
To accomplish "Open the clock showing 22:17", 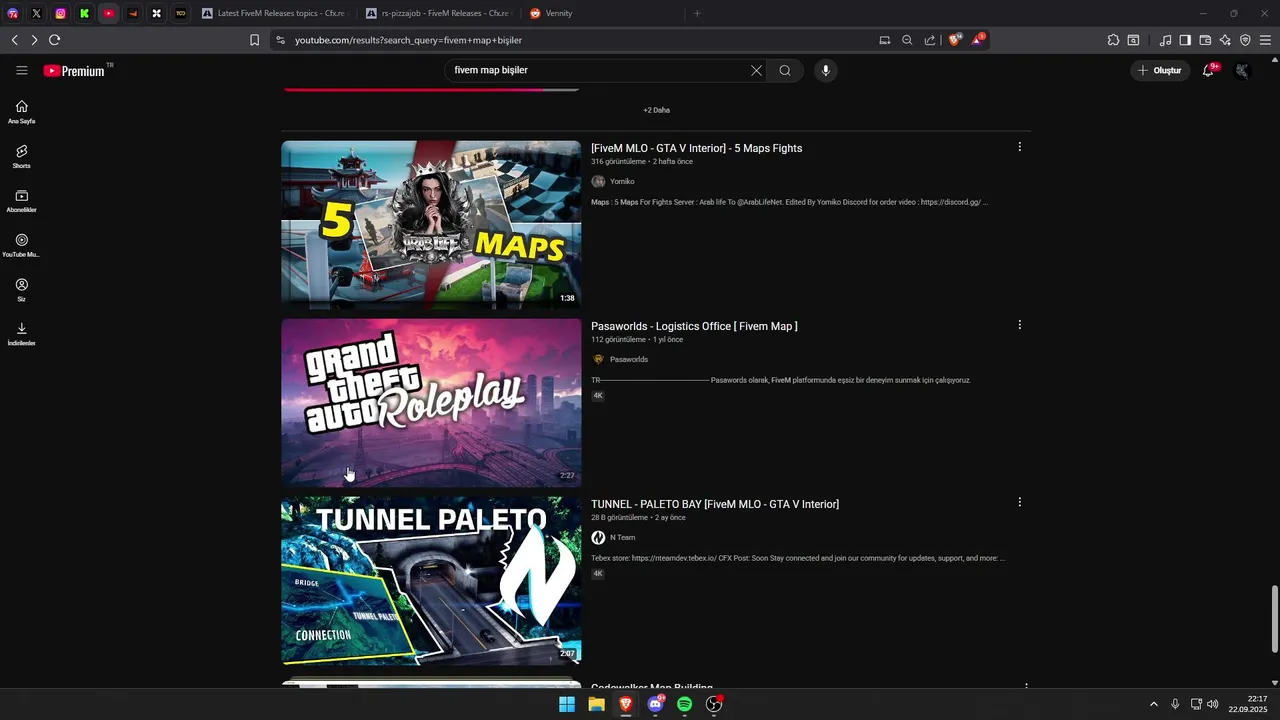I will (x=1250, y=704).
